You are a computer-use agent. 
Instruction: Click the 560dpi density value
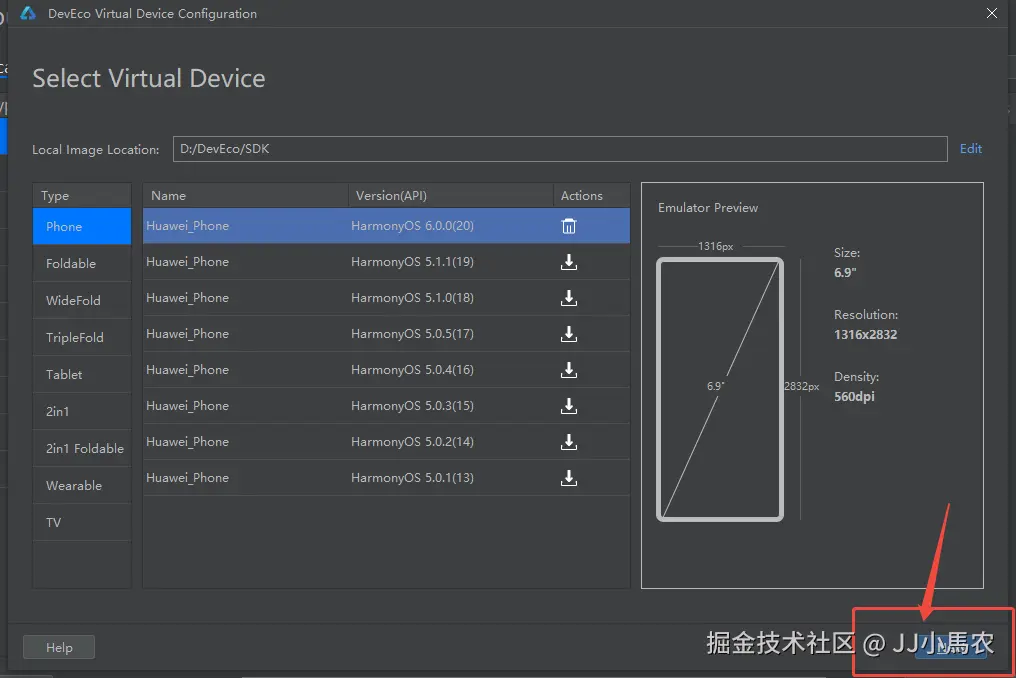854,396
